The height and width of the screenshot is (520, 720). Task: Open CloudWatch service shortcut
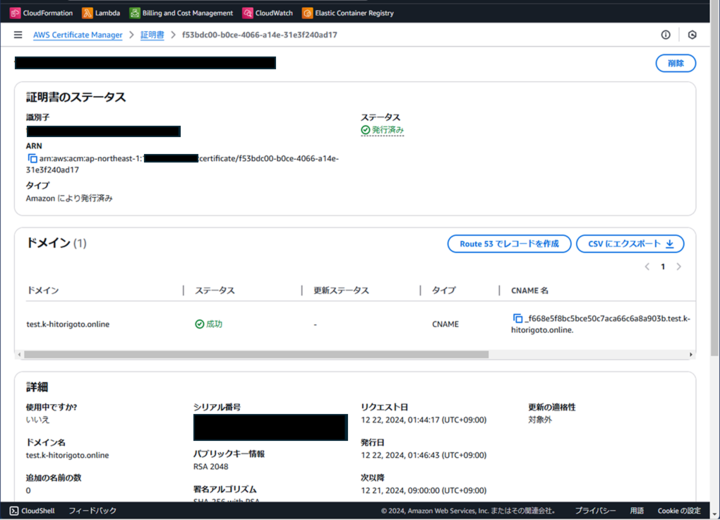(x=268, y=13)
